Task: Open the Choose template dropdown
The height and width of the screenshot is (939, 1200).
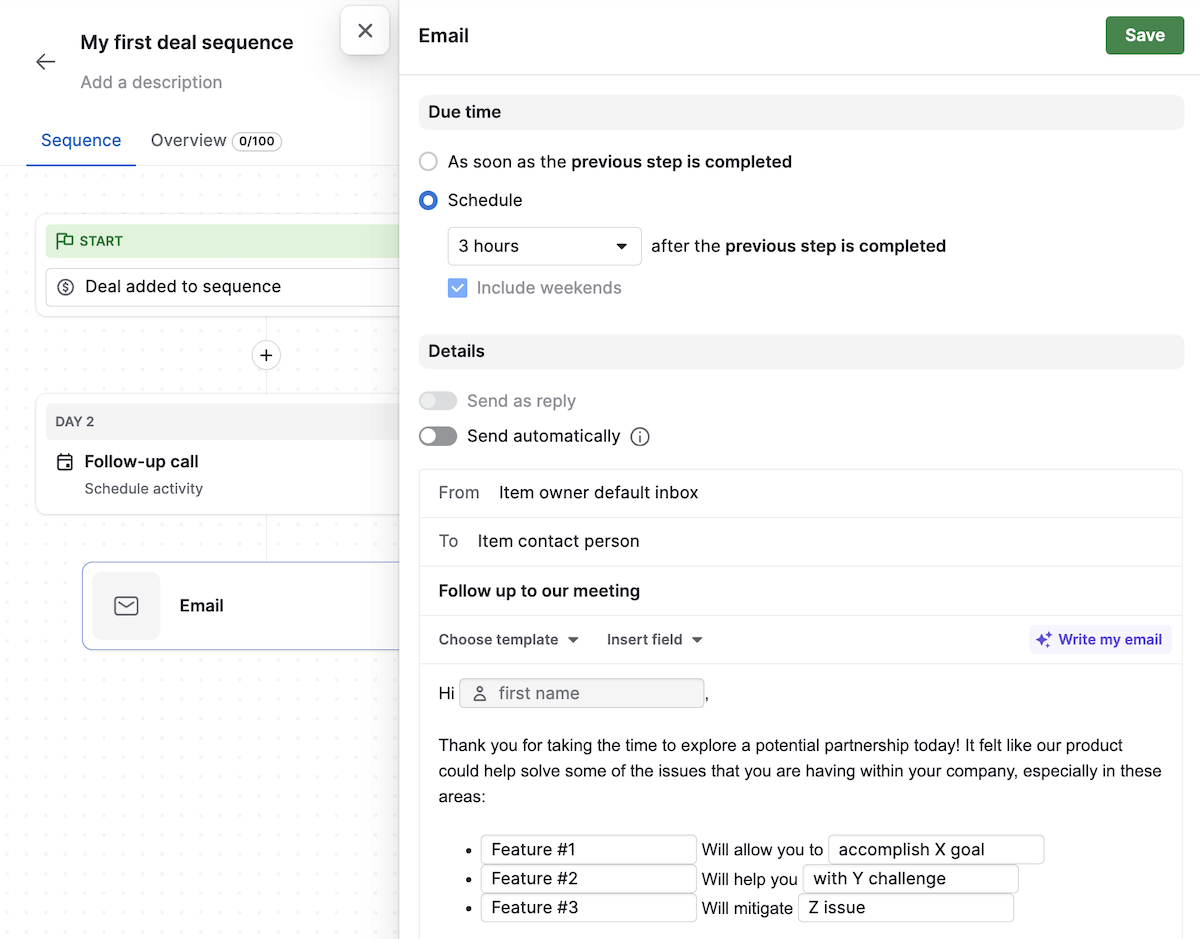Action: tap(507, 639)
